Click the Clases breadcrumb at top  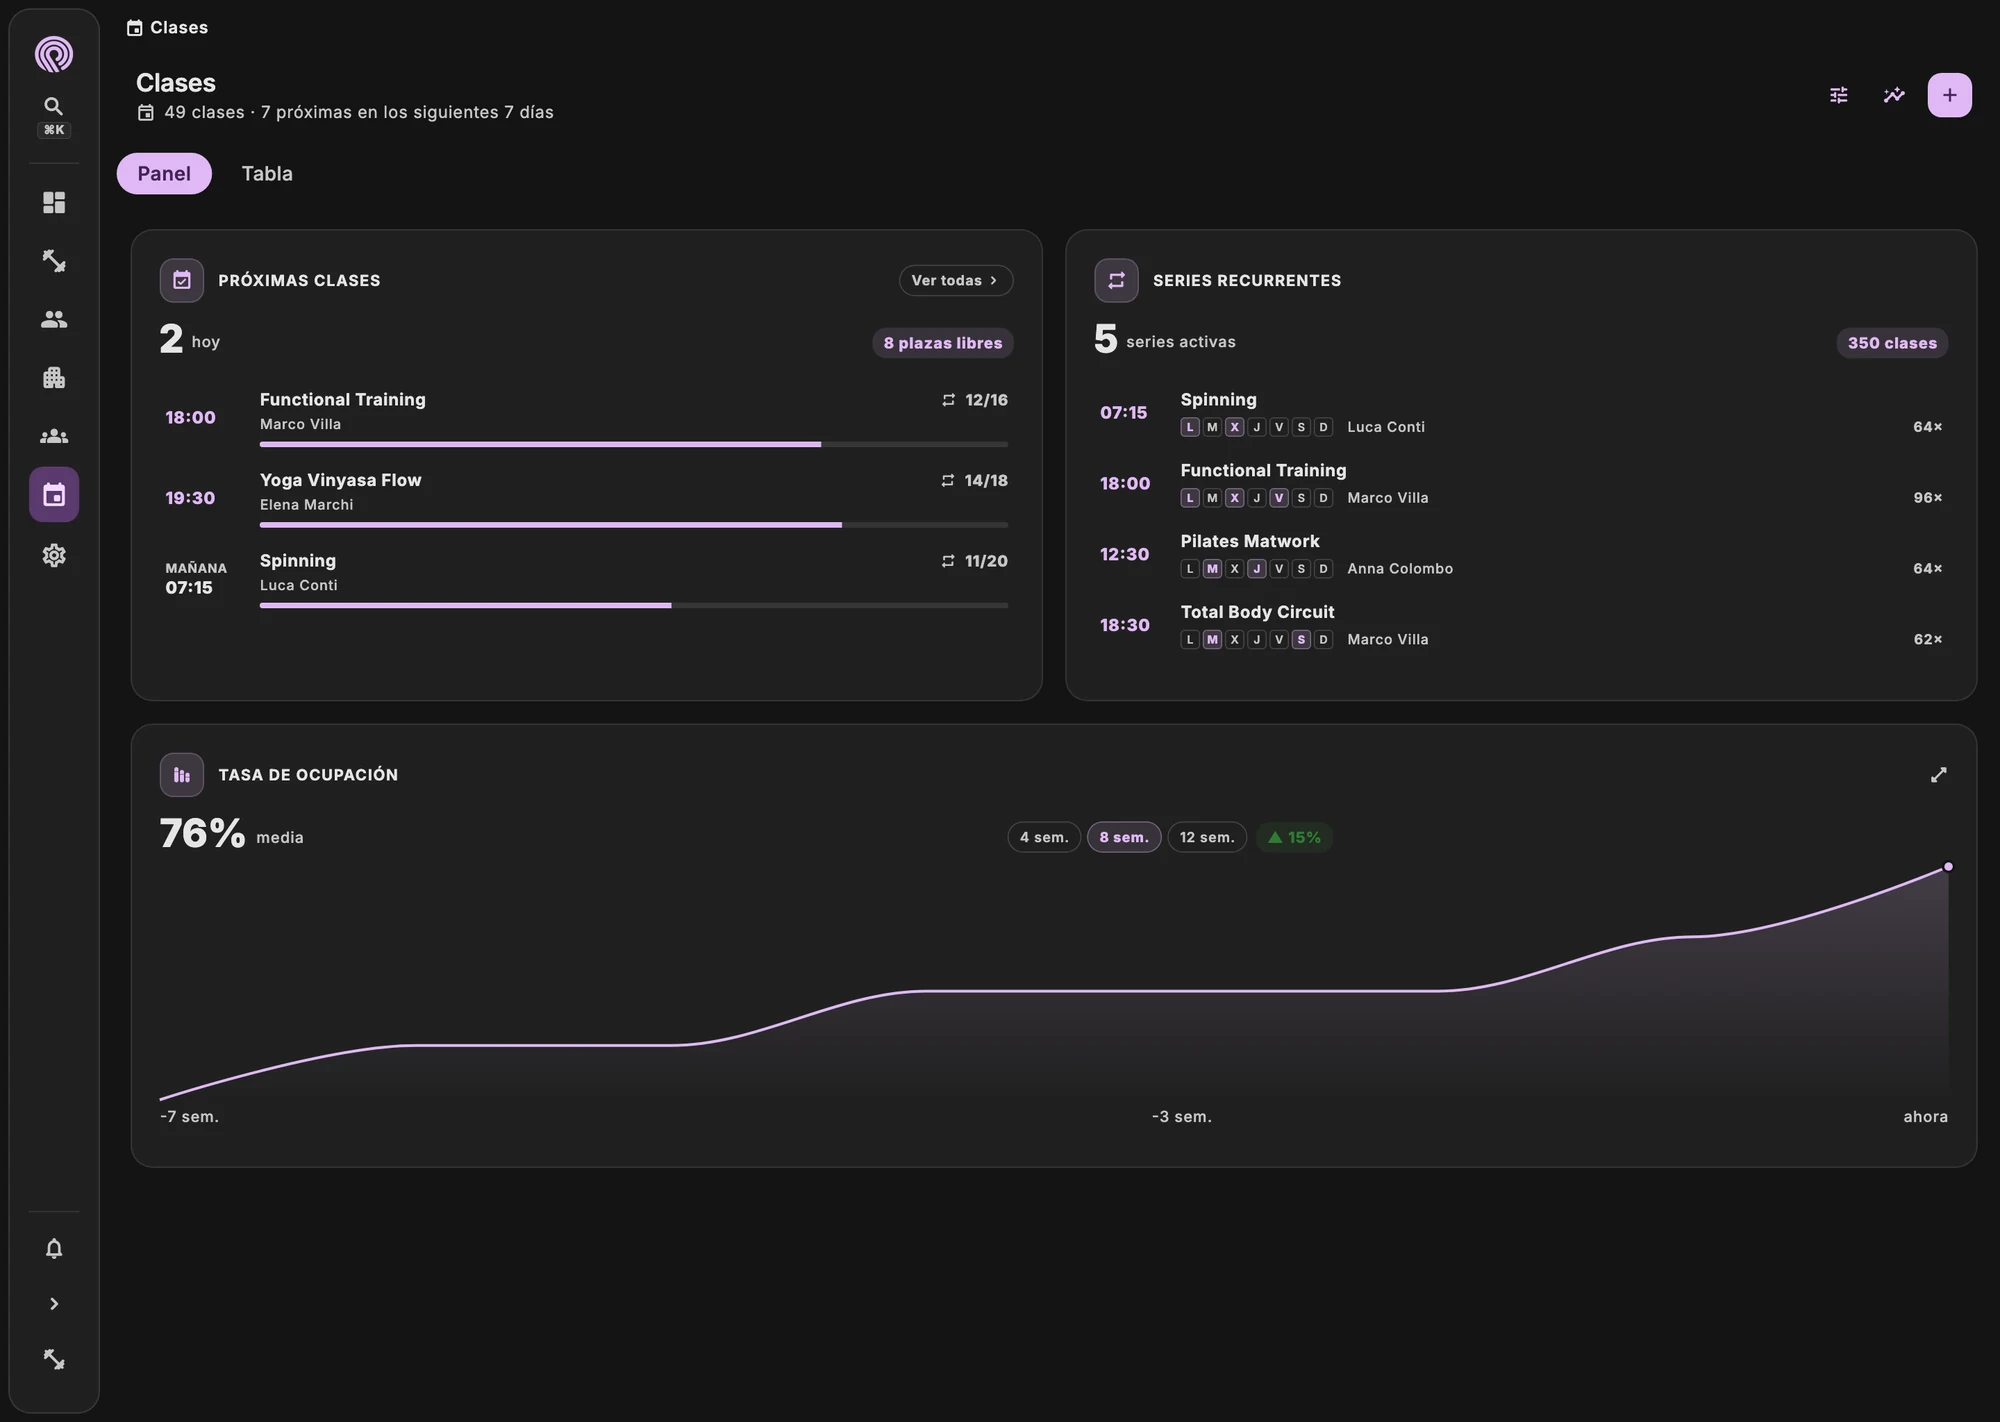tap(168, 28)
